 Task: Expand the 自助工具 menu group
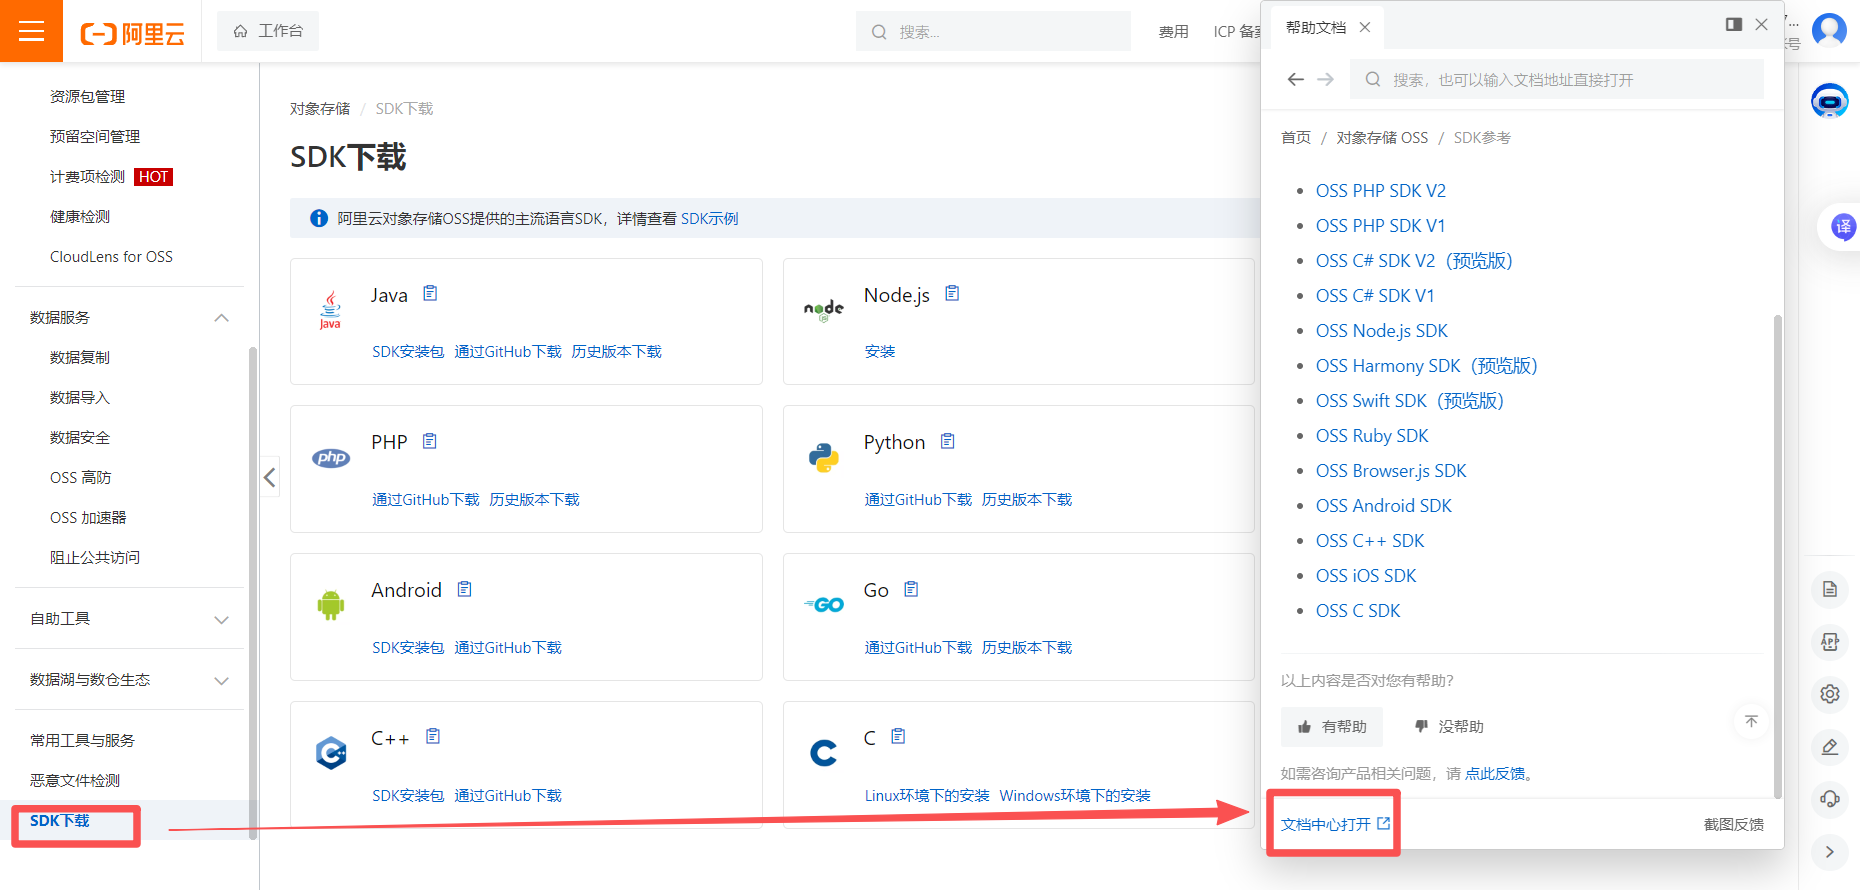[x=222, y=620]
